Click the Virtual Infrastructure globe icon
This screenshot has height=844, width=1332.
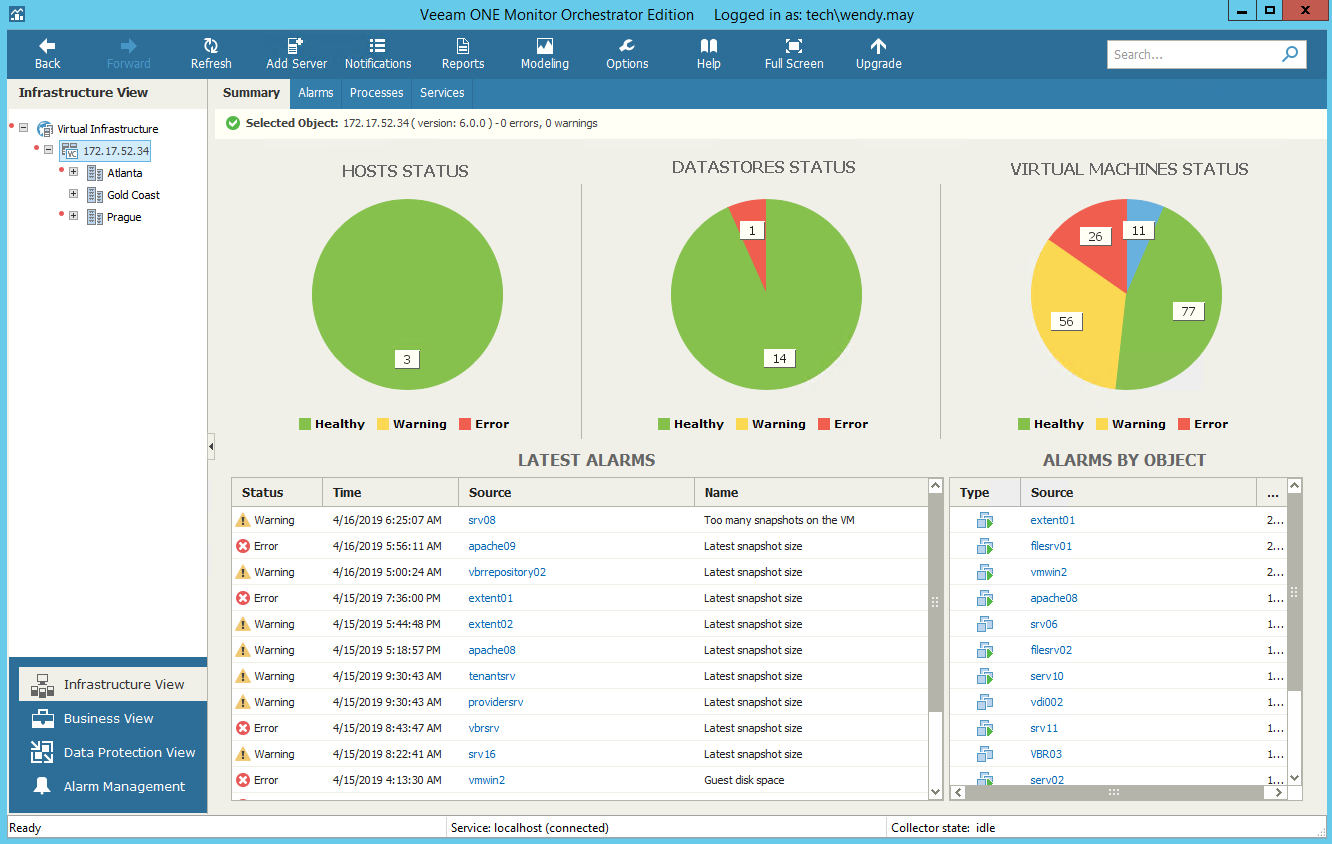pyautogui.click(x=45, y=129)
